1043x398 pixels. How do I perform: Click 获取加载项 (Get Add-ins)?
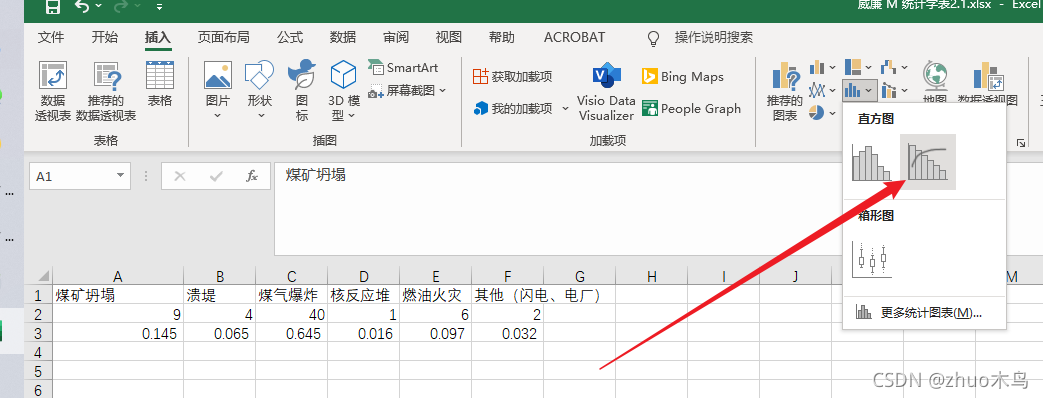point(512,77)
